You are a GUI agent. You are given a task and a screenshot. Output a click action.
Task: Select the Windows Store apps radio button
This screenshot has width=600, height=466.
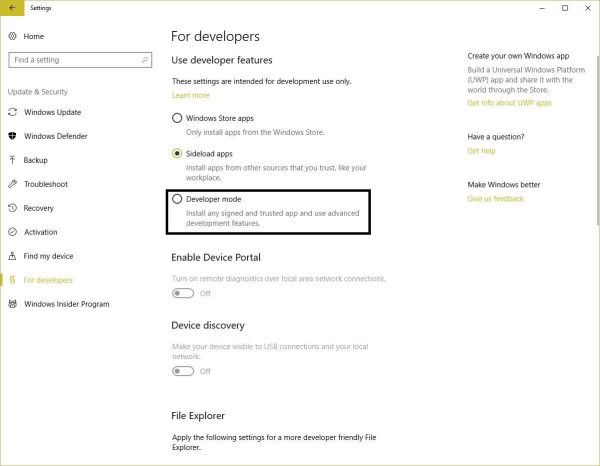click(x=177, y=118)
